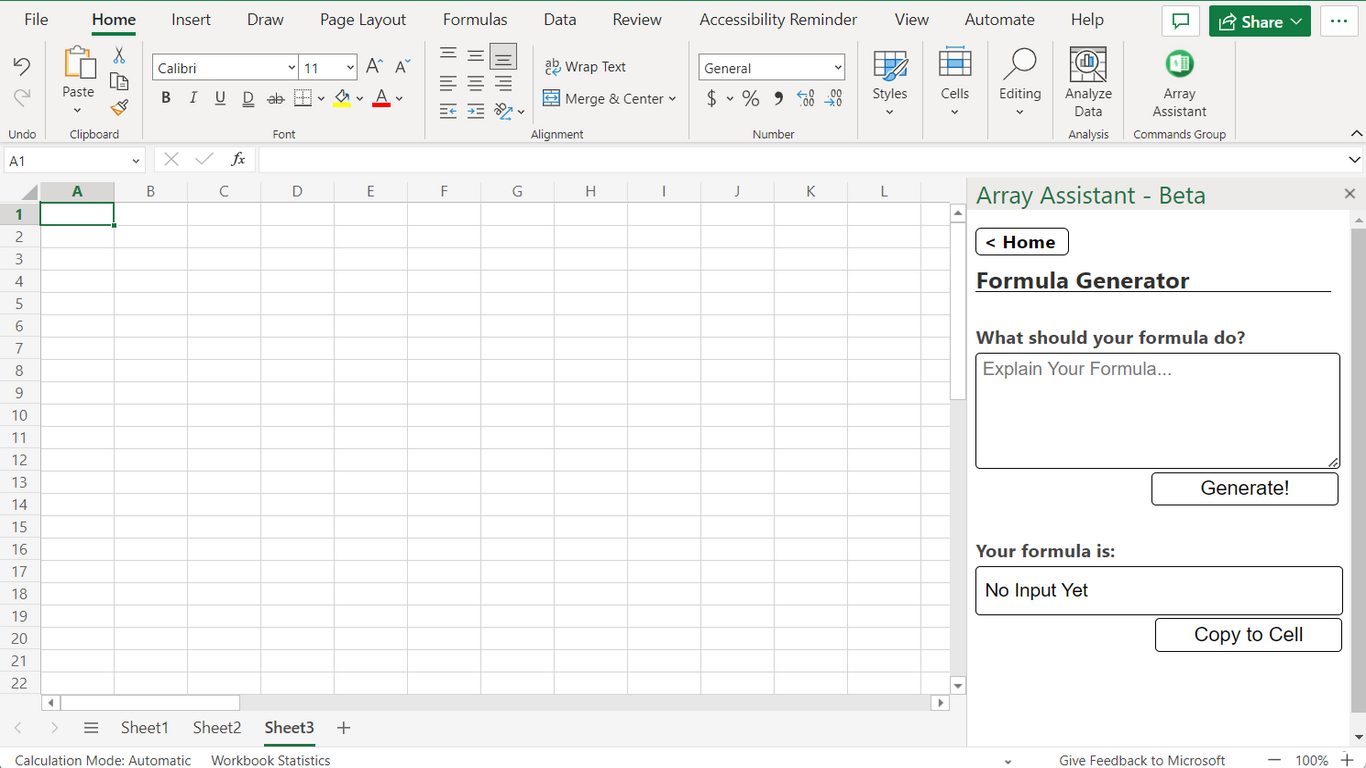Viewport: 1366px width, 768px height.
Task: Click Explain Your Formula text area
Action: click(x=1158, y=411)
